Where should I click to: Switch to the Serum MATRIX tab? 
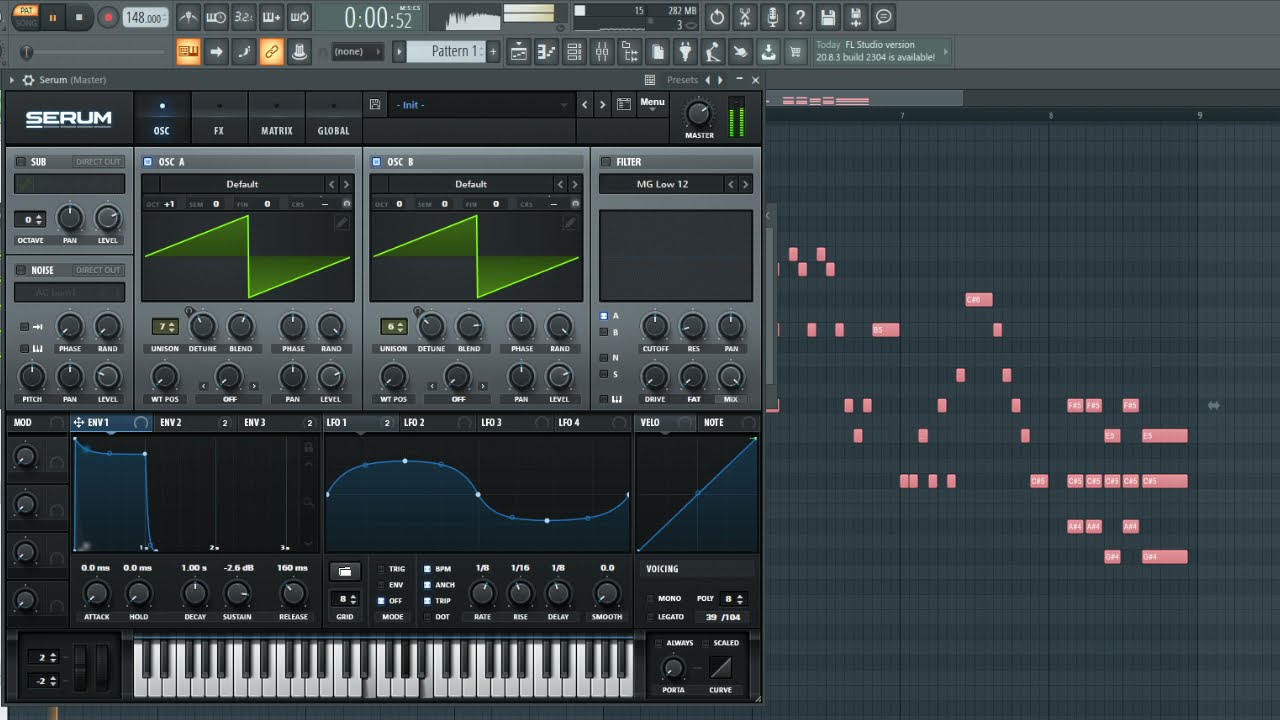click(x=277, y=118)
